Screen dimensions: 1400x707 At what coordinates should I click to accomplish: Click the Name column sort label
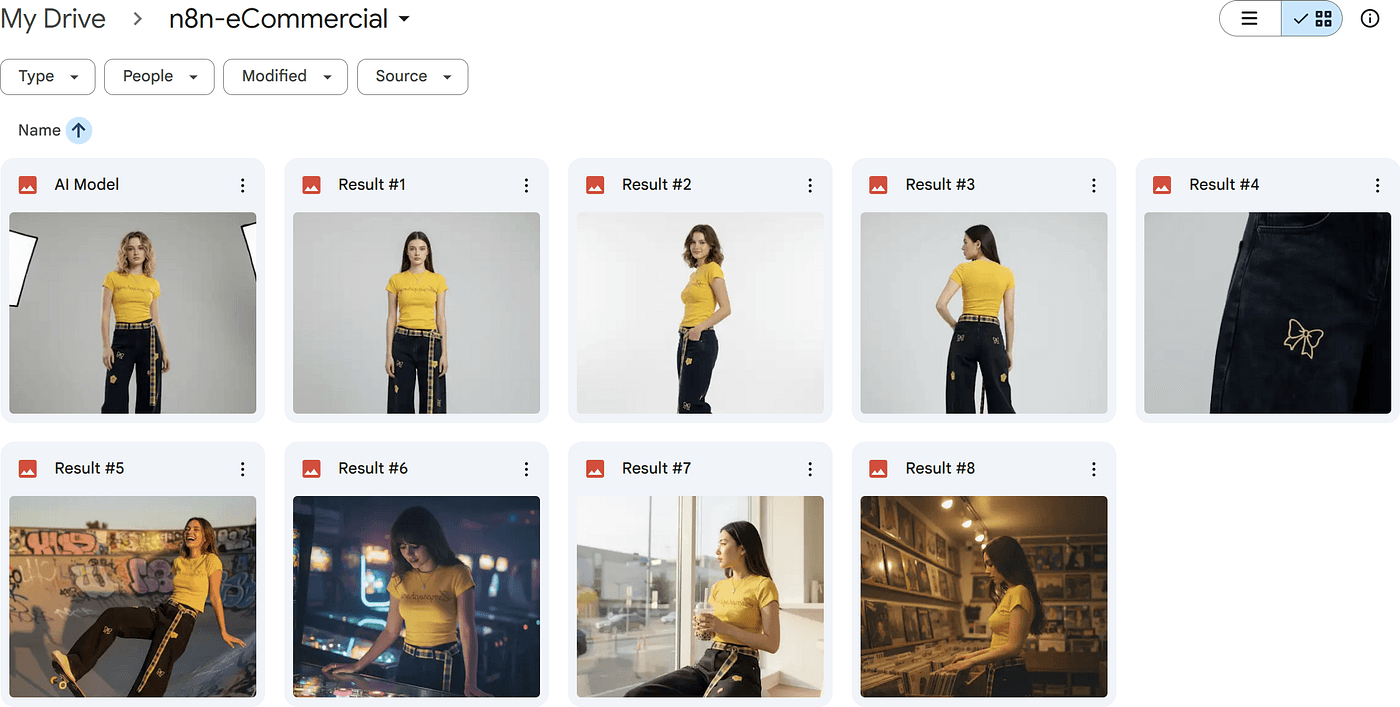point(39,130)
